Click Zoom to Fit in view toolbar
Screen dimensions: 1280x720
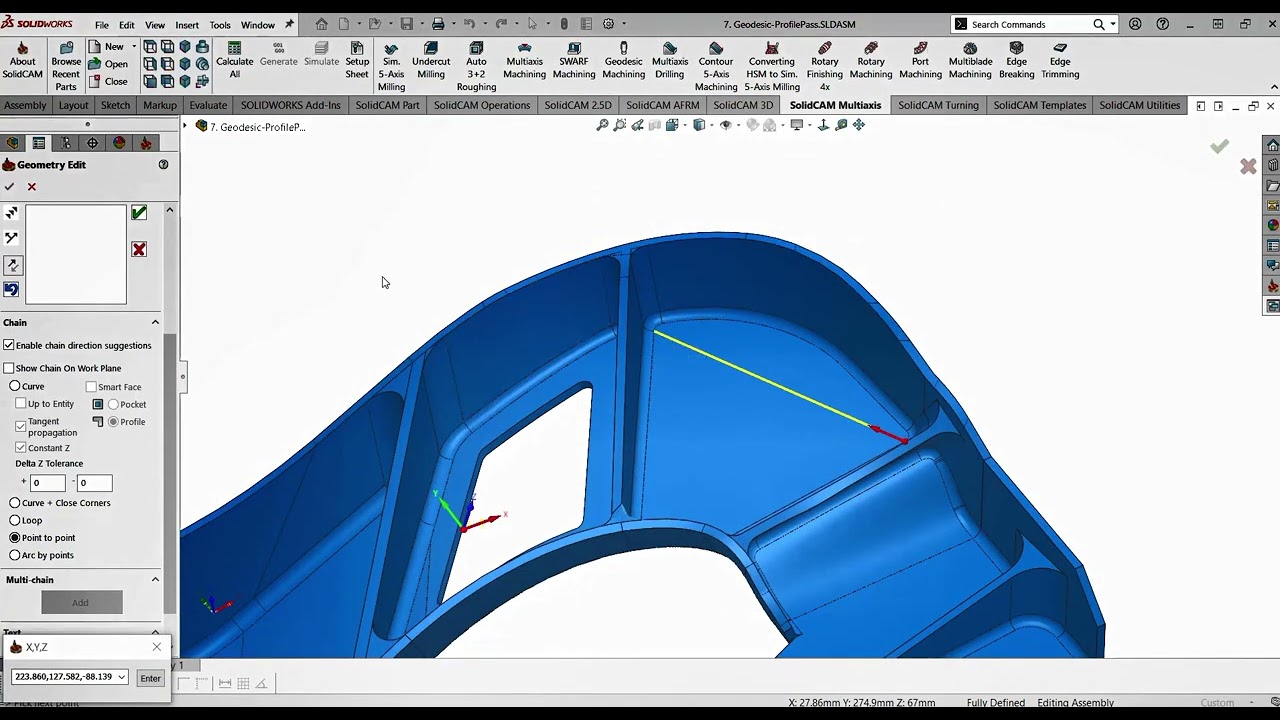[x=602, y=125]
